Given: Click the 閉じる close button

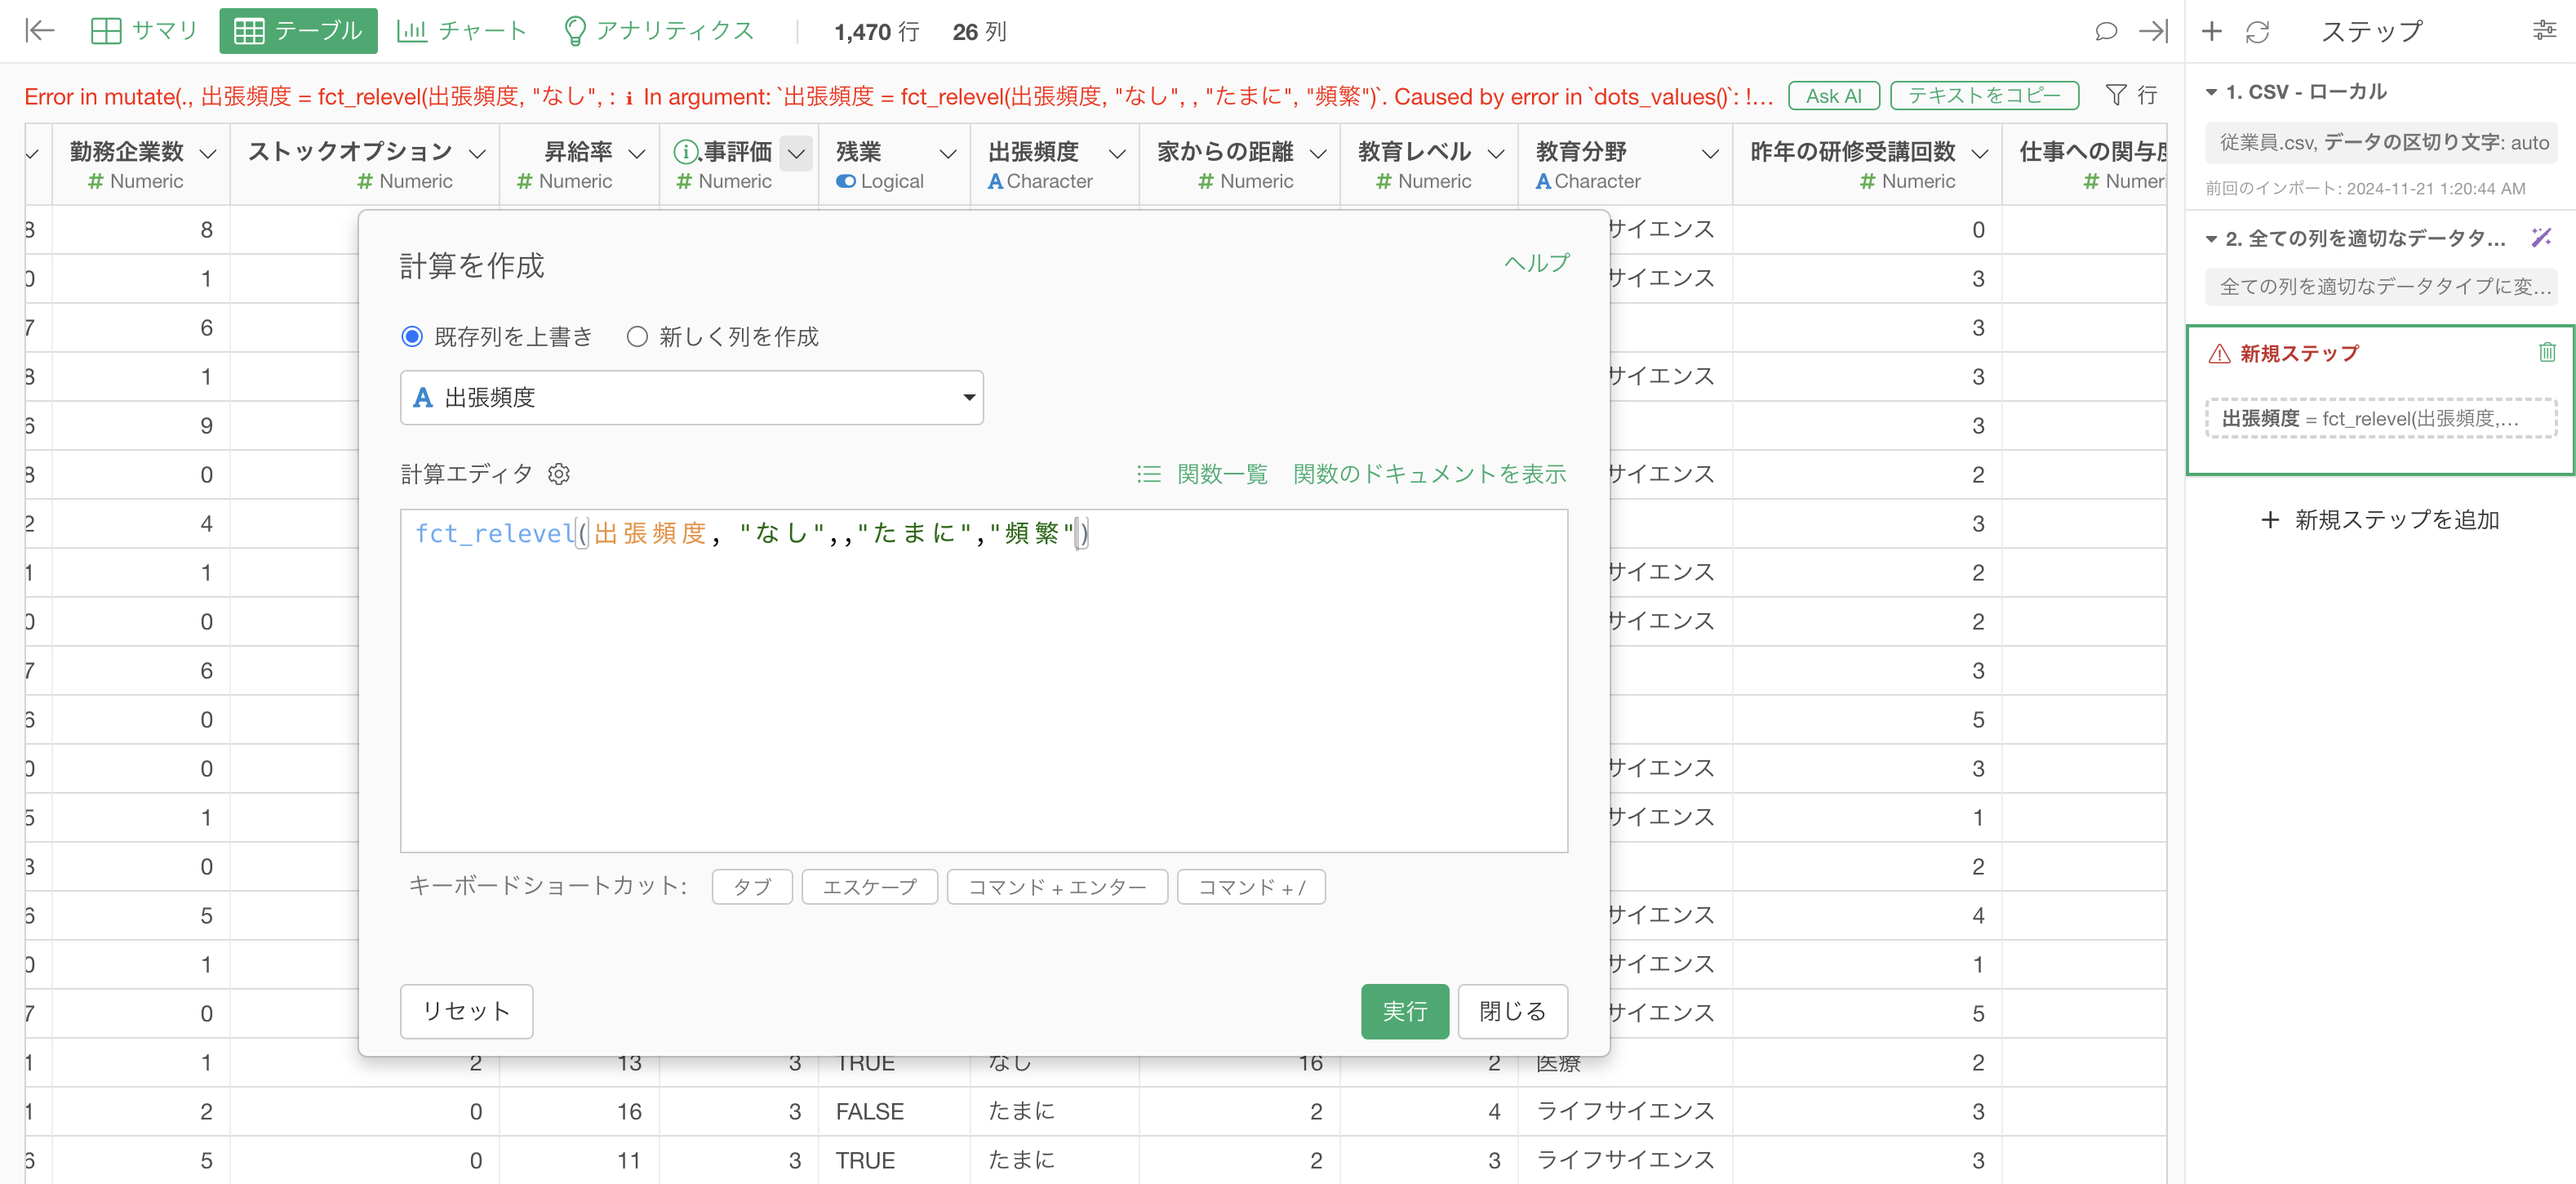Looking at the screenshot, I should [x=1512, y=1011].
